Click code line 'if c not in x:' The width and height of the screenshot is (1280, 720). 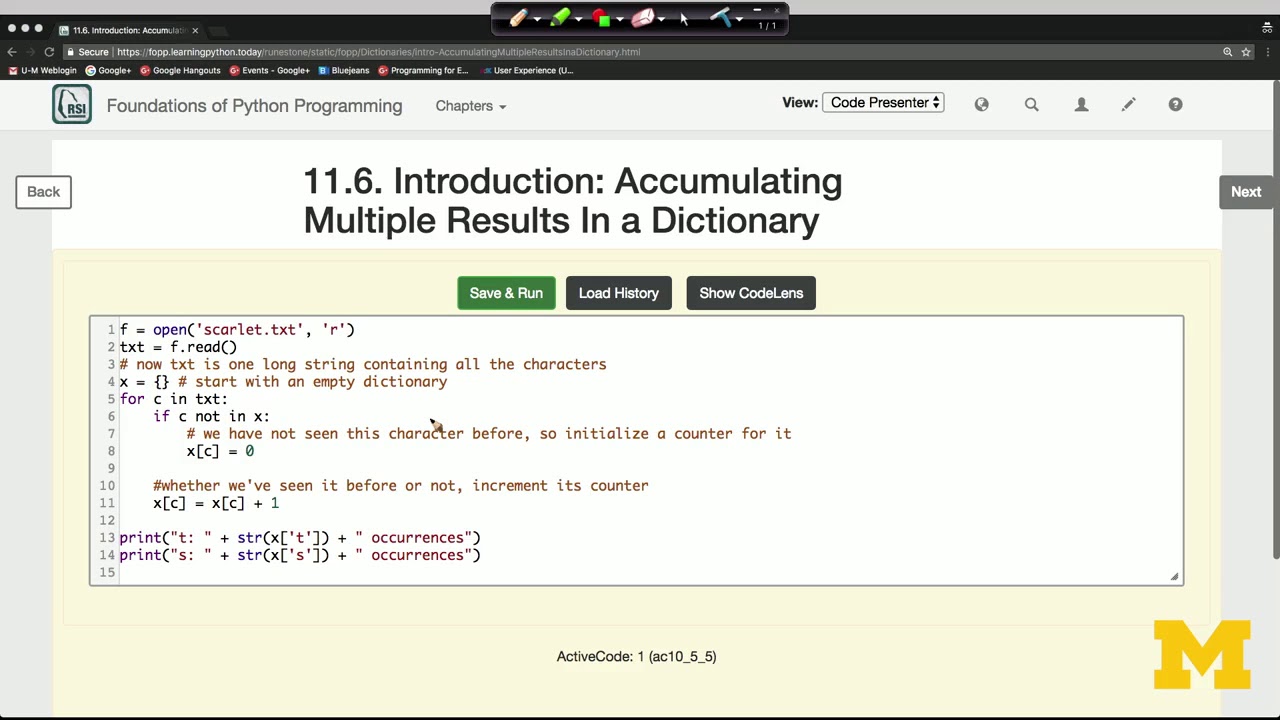click(x=211, y=416)
